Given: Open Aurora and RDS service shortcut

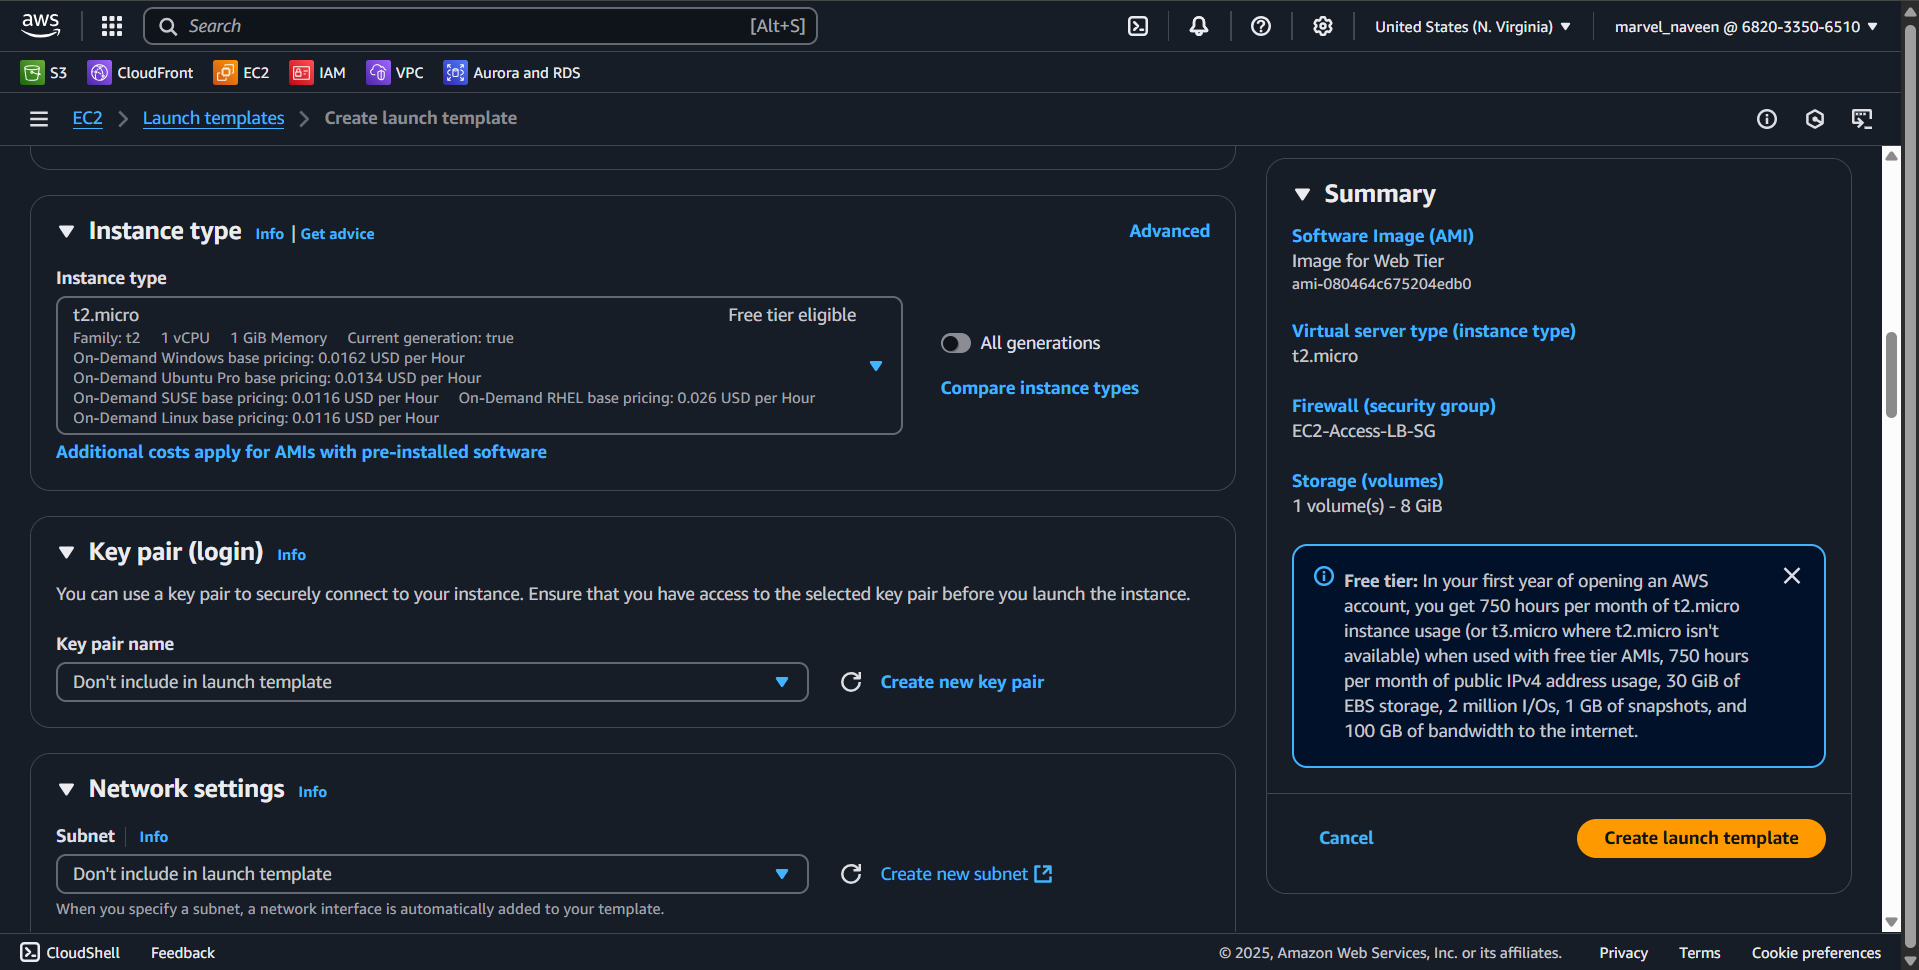Looking at the screenshot, I should 512,72.
